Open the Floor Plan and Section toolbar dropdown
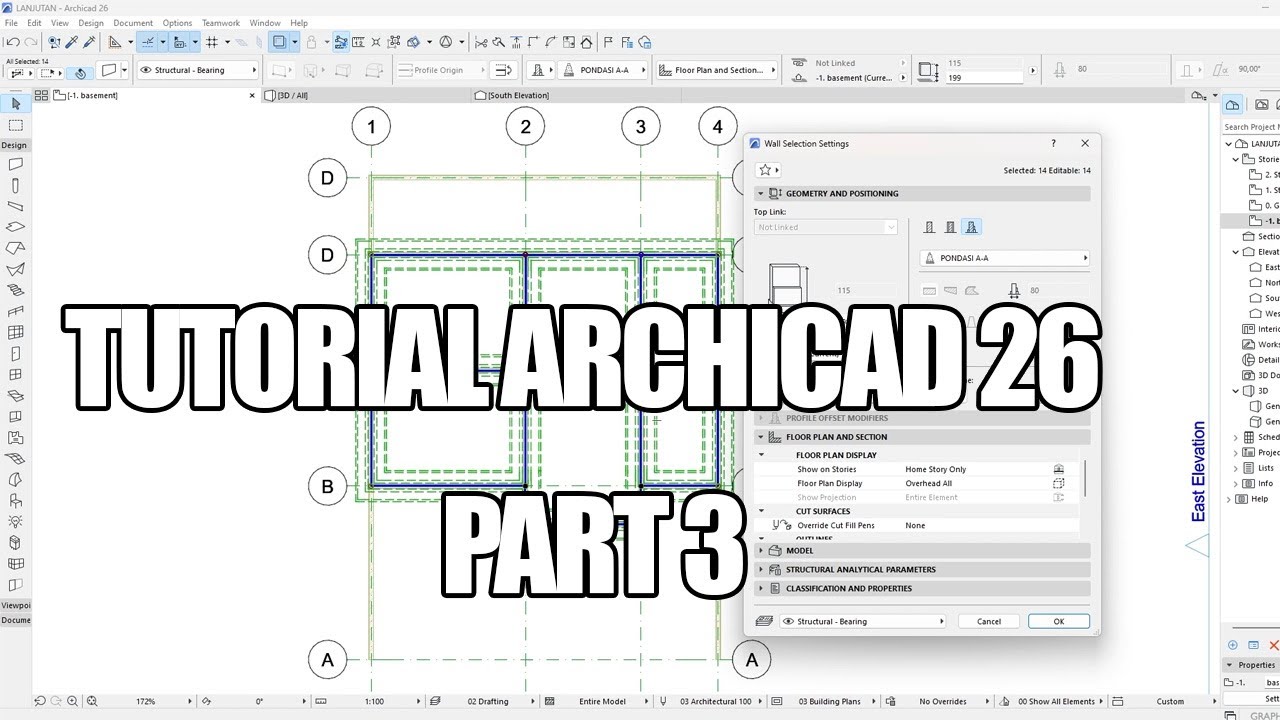Viewport: 1280px width, 720px height. coord(716,70)
